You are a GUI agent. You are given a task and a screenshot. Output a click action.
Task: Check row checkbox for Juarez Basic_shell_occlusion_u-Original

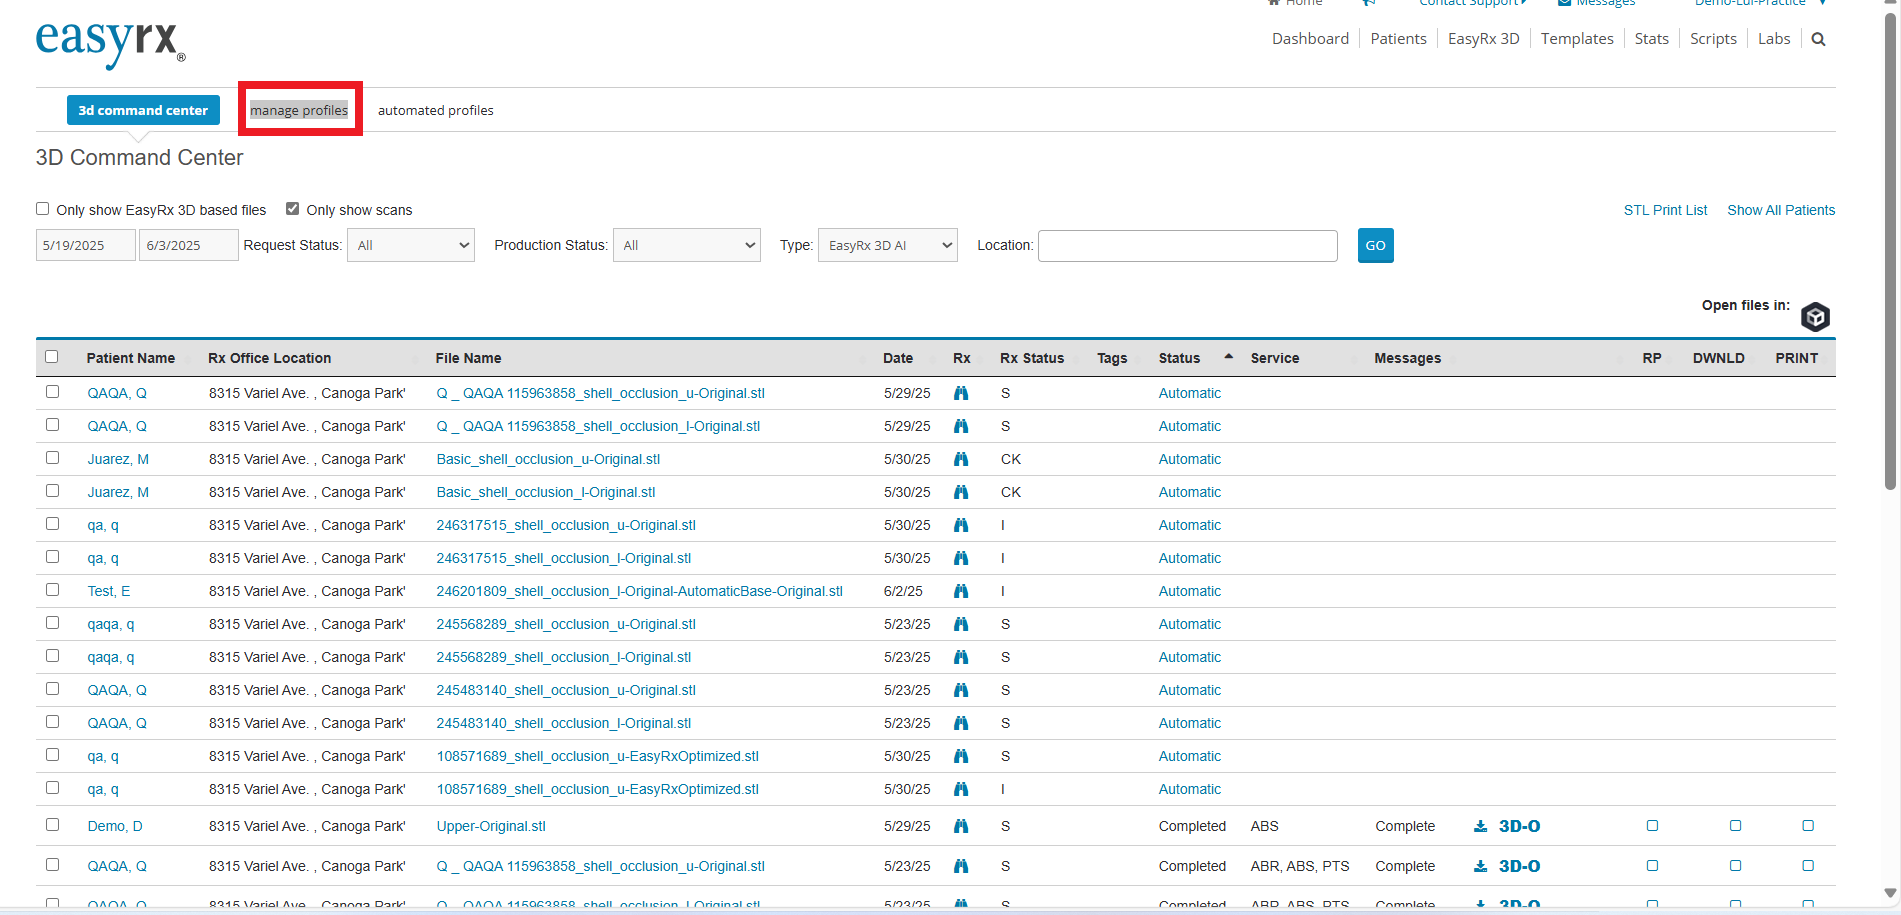(52, 458)
